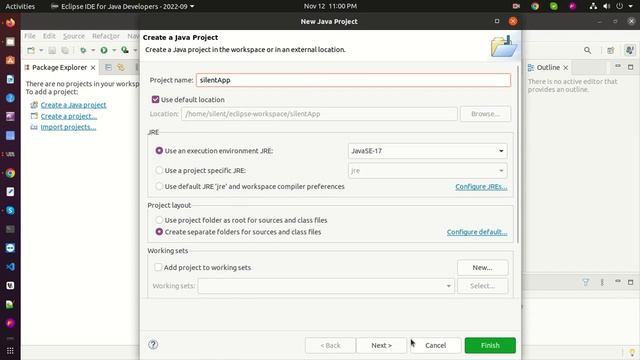Open Google Chrome from the dock

10,173
